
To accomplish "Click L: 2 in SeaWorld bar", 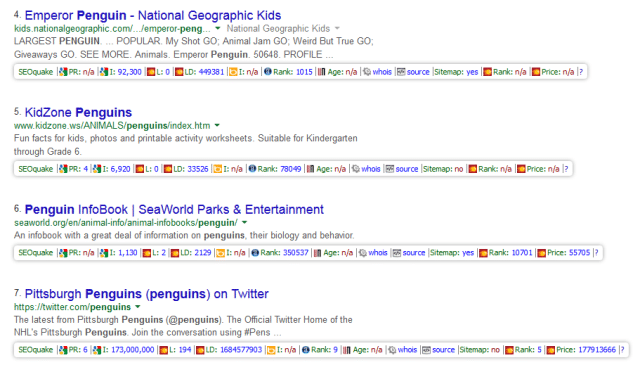I will (x=159, y=253).
